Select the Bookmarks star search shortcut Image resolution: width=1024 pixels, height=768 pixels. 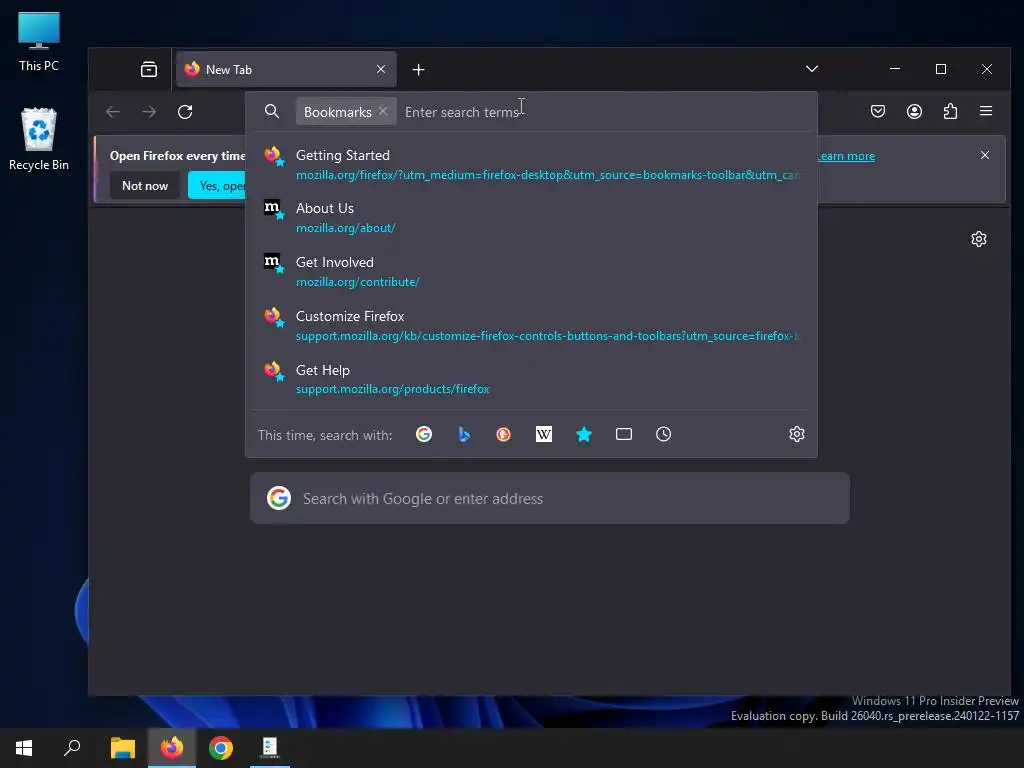[584, 434]
